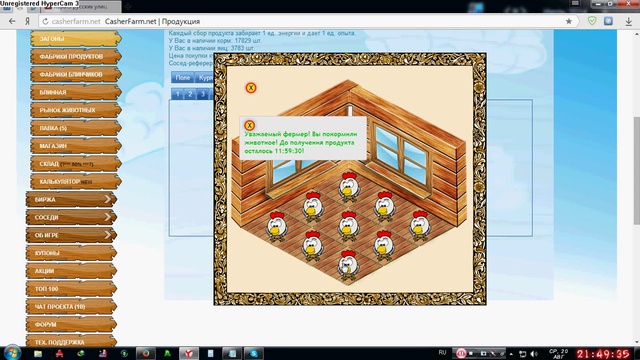
Task: Open browser downloads arrow icon
Action: click(629, 22)
